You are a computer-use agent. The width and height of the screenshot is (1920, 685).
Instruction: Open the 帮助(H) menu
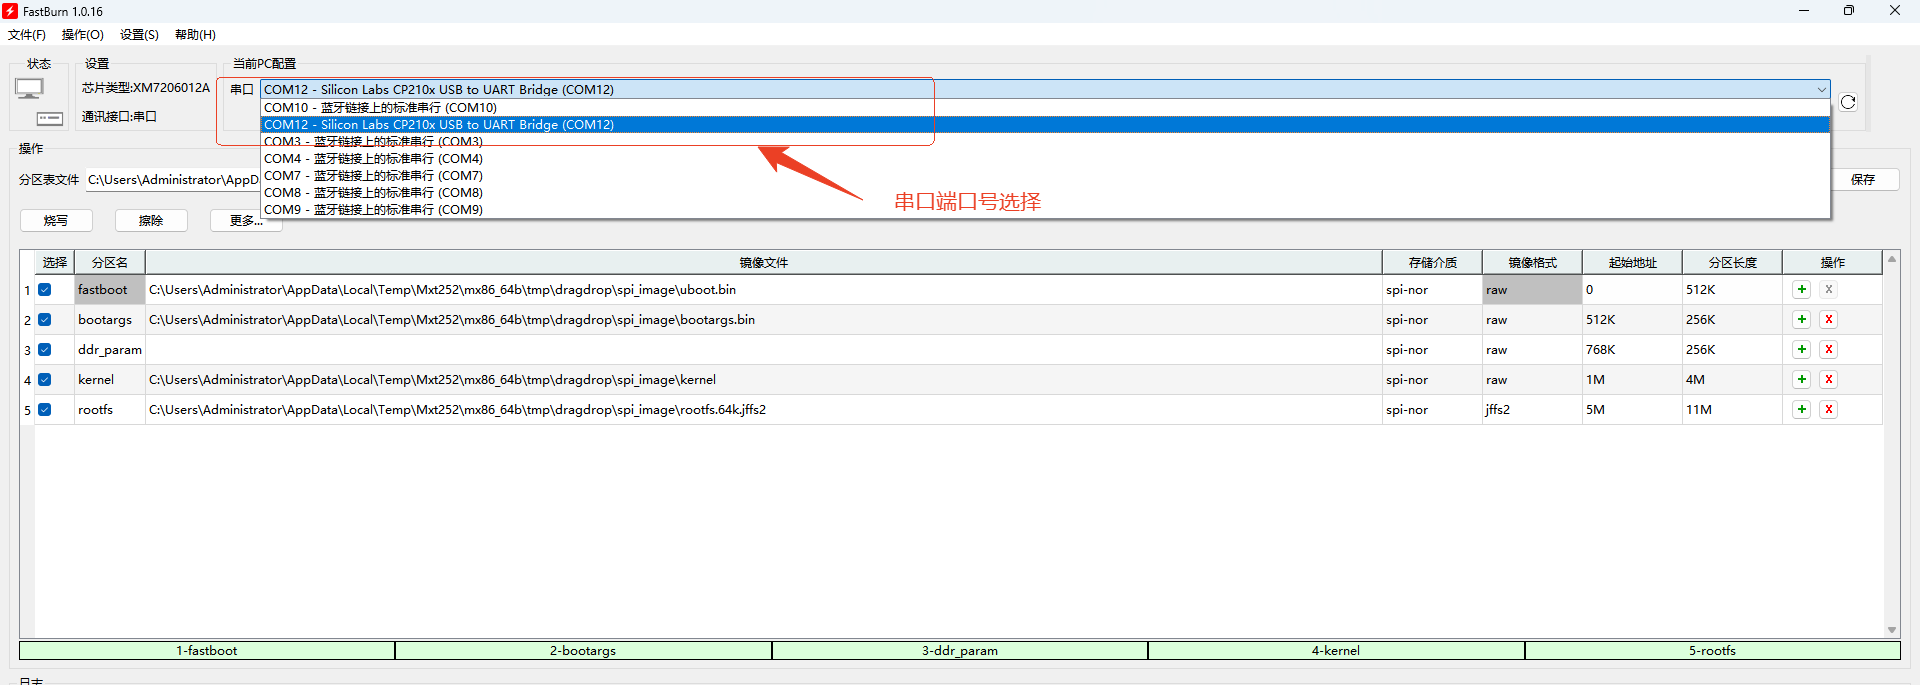click(x=195, y=35)
